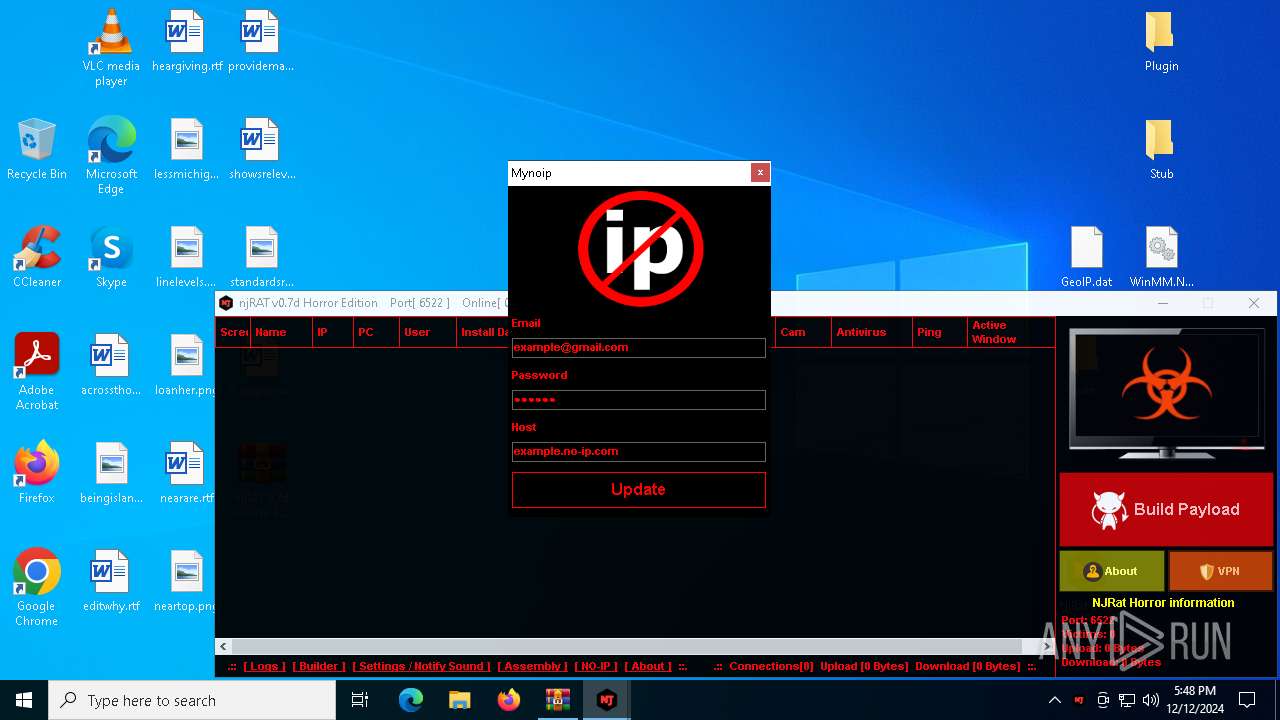Open the [ About ] bottom menu item
Screen dimensions: 1280x720
click(648, 666)
